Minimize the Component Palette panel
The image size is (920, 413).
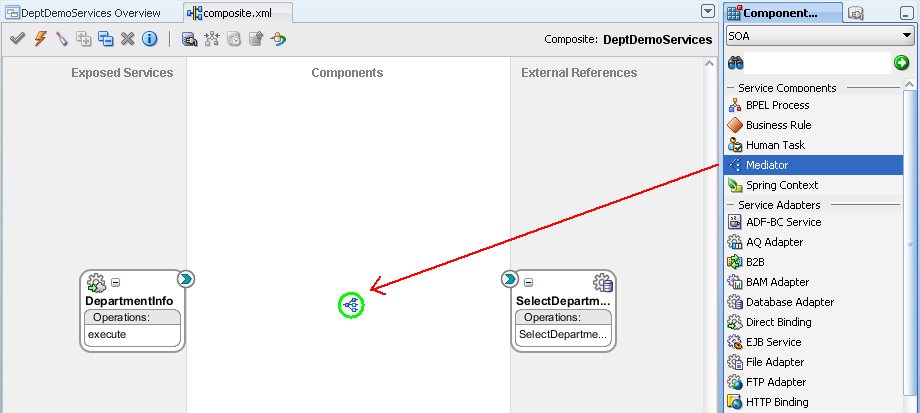[907, 13]
